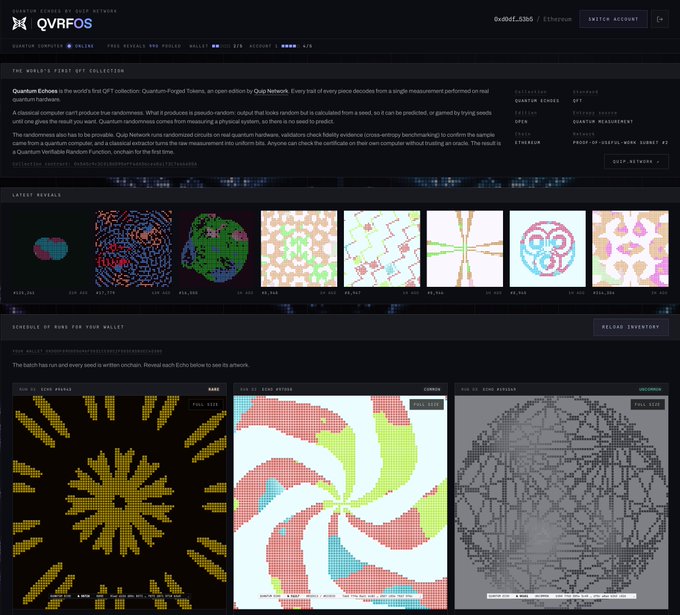Open the Quip Network link in the description
The height and width of the screenshot is (615, 680).
pos(271,91)
